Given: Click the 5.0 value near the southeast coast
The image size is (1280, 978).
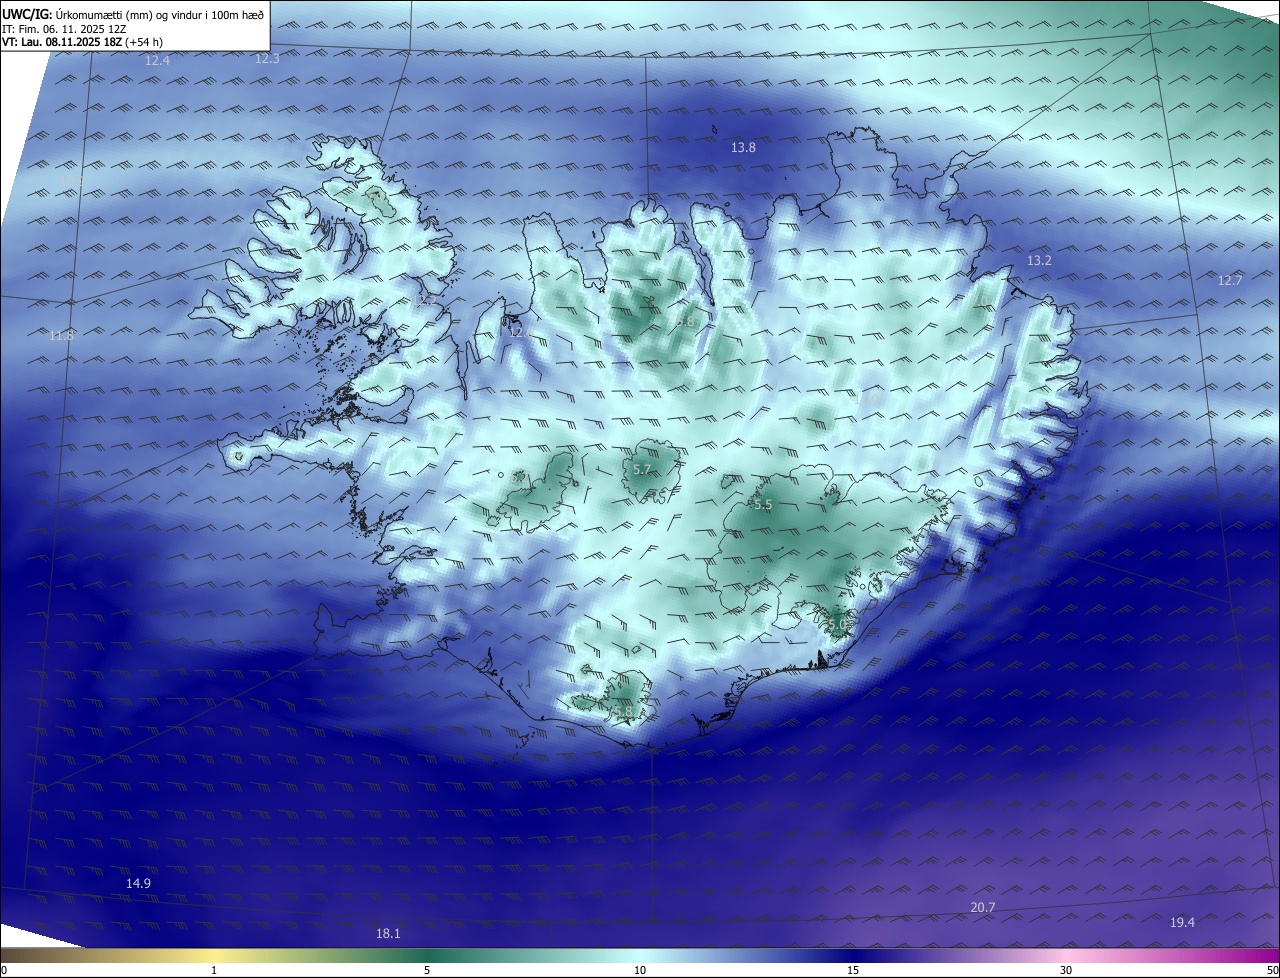Looking at the screenshot, I should tap(836, 626).
